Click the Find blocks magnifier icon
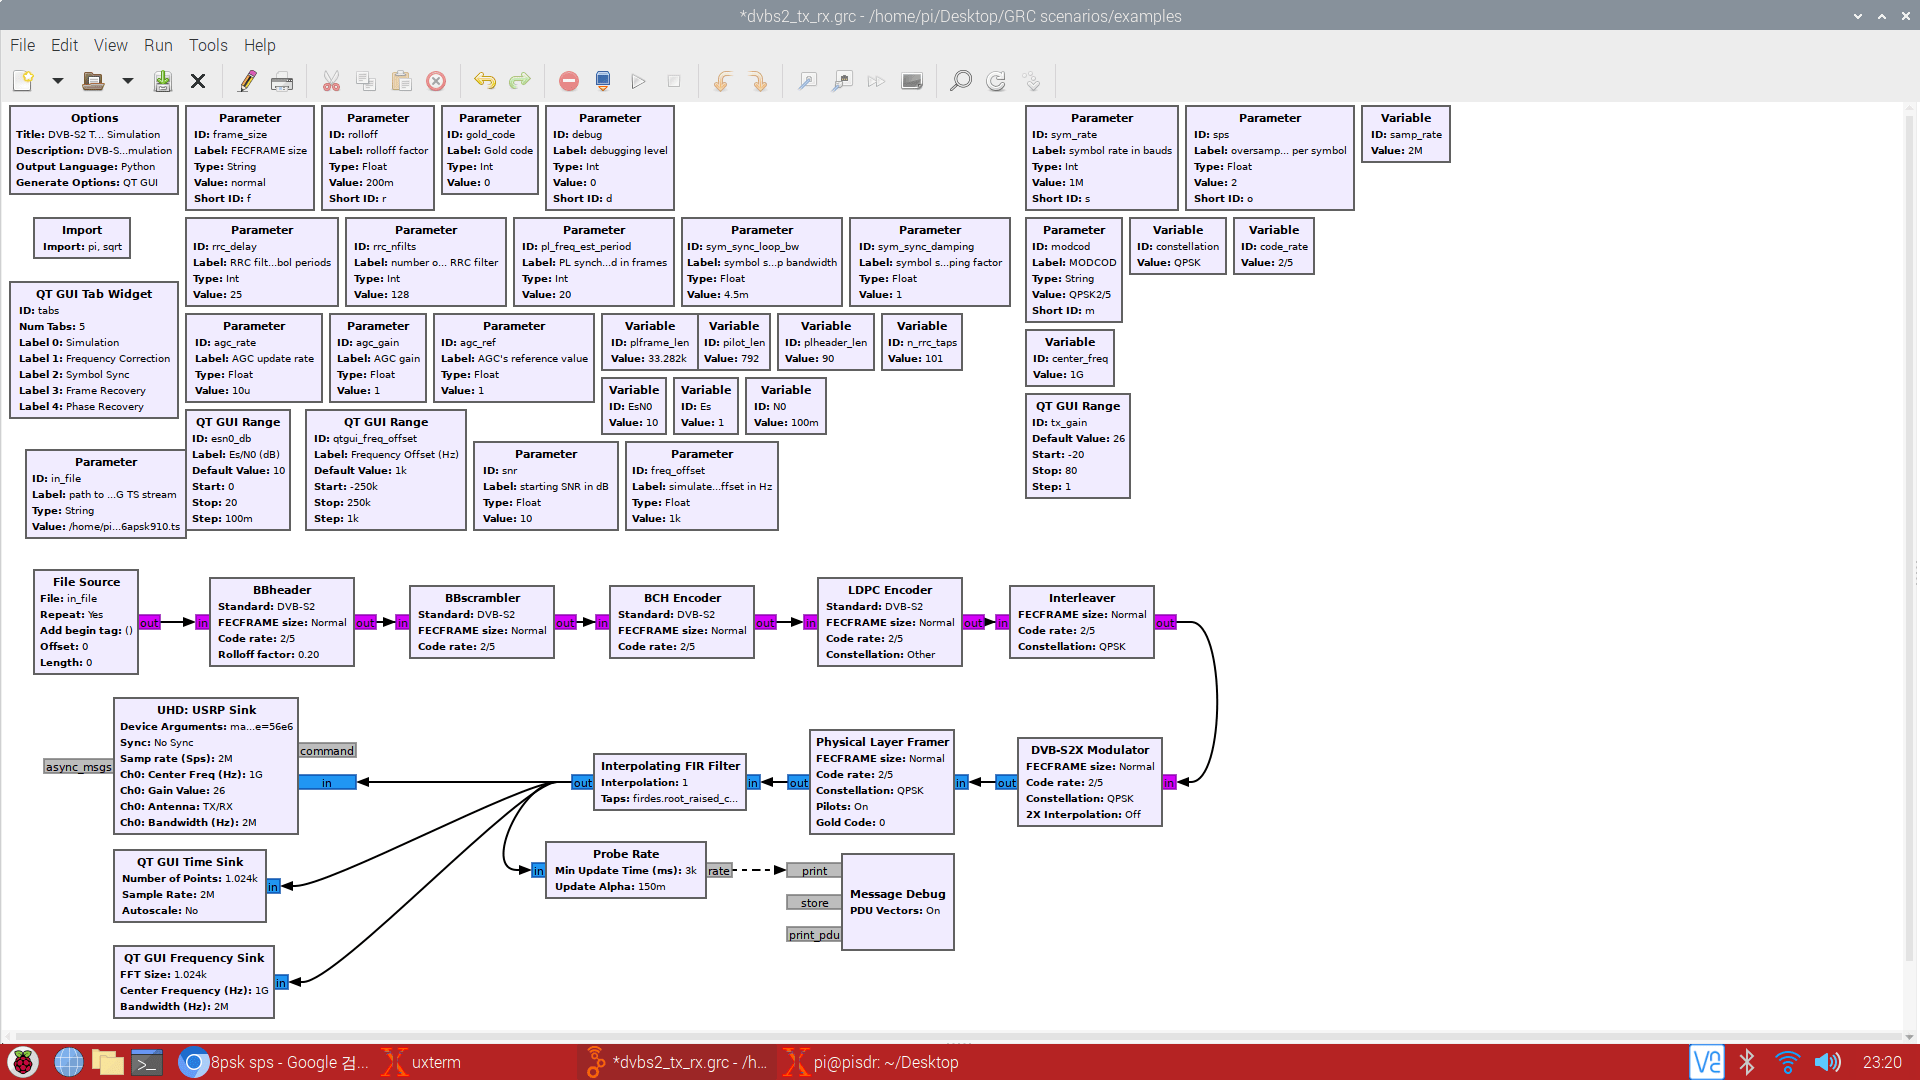 coord(960,81)
